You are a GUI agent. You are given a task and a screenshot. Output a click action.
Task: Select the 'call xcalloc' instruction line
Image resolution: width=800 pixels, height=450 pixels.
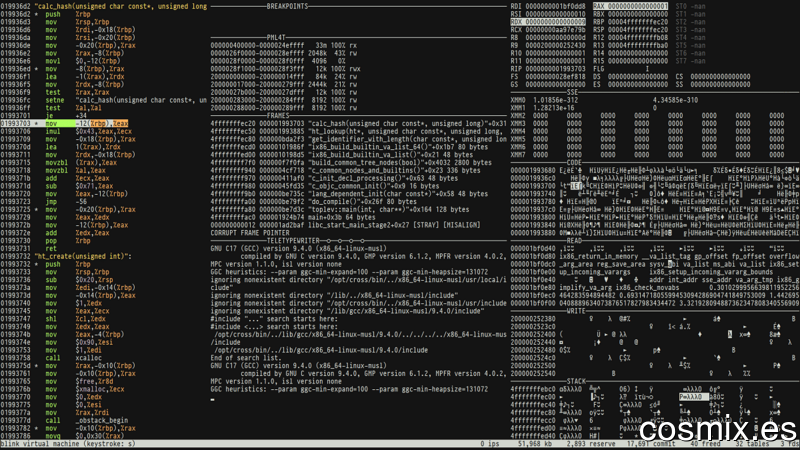(51, 358)
